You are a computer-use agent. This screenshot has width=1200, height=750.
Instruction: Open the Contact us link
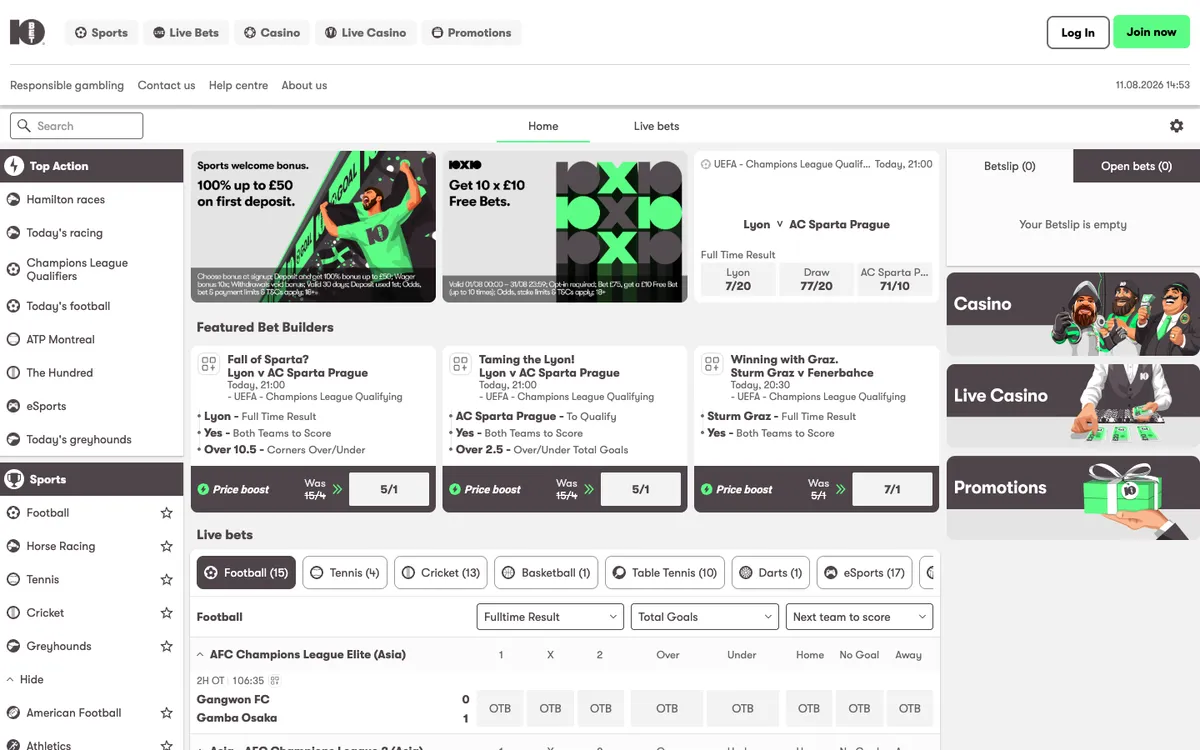tap(166, 85)
